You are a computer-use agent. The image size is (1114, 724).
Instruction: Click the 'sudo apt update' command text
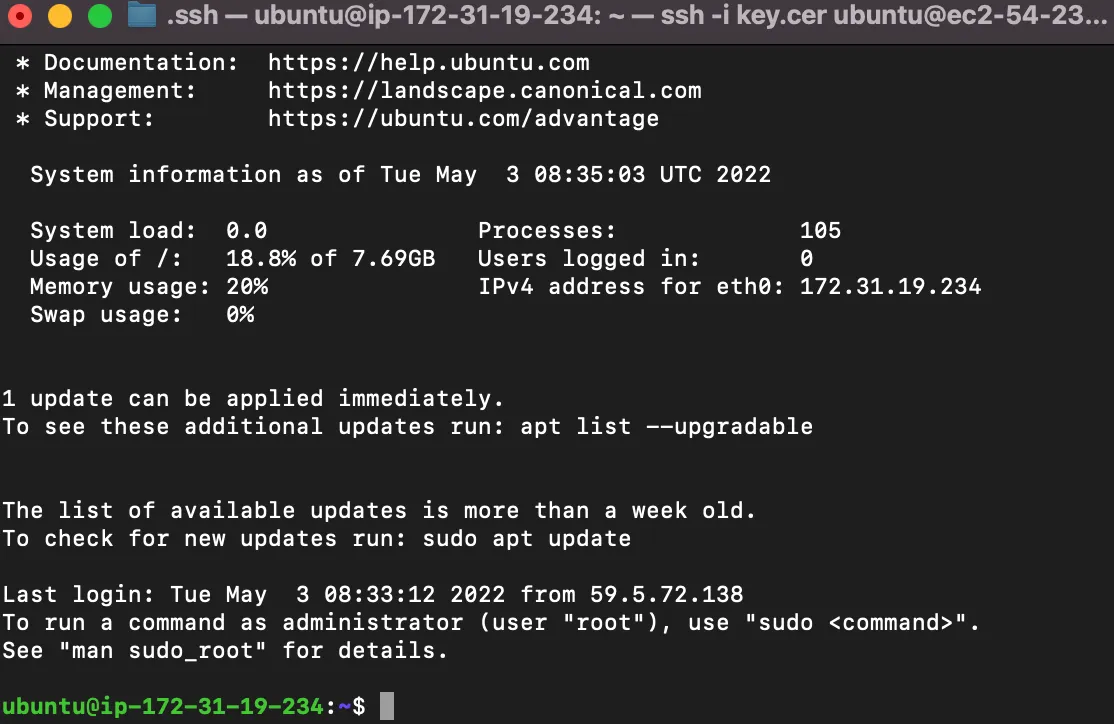coord(526,539)
